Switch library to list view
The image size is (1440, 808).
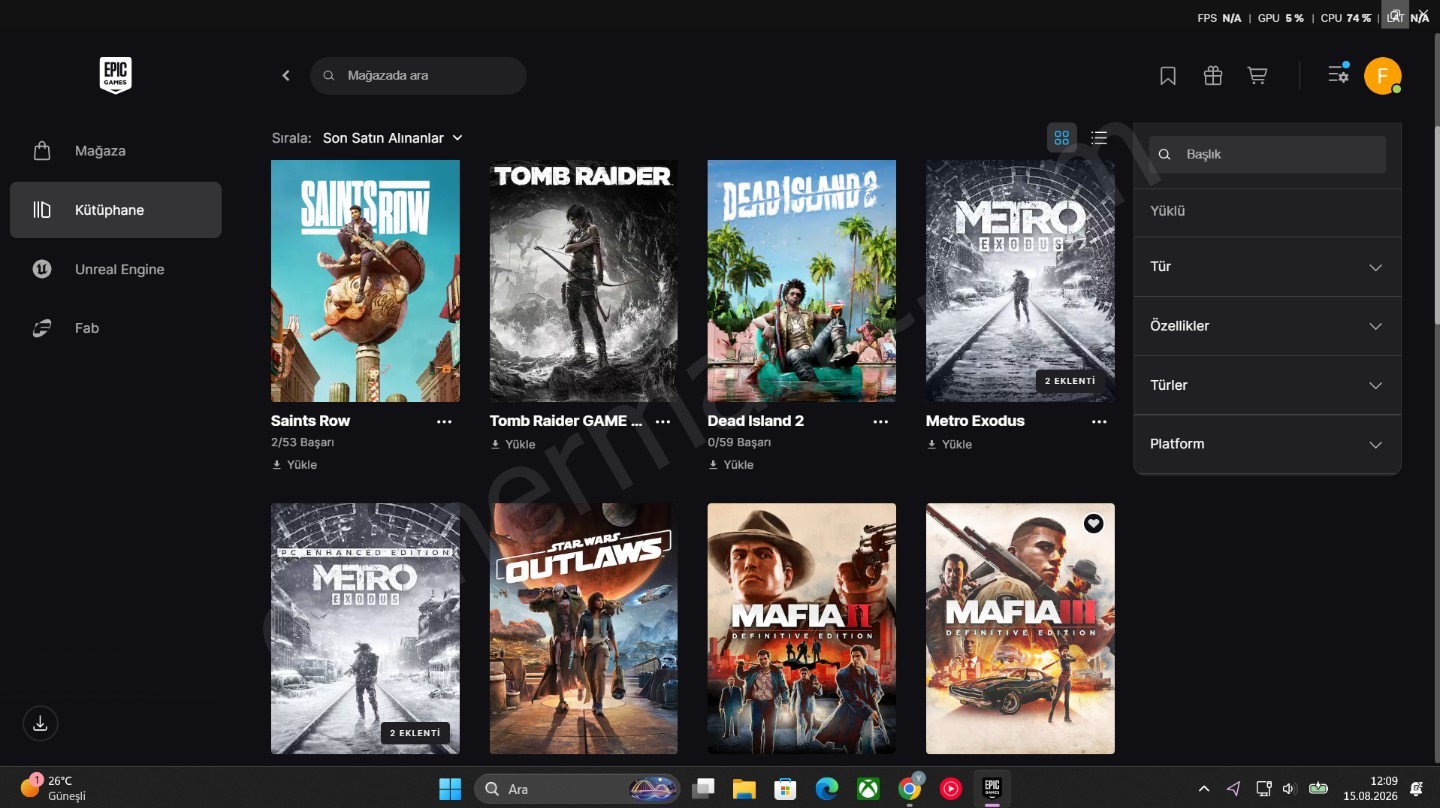click(x=1099, y=138)
